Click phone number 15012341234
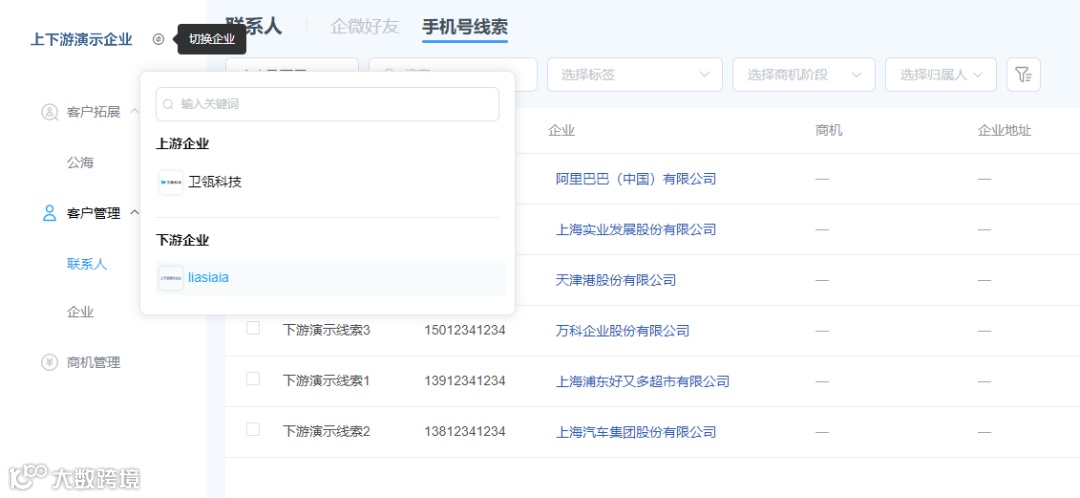The height and width of the screenshot is (498, 1080). pos(465,331)
